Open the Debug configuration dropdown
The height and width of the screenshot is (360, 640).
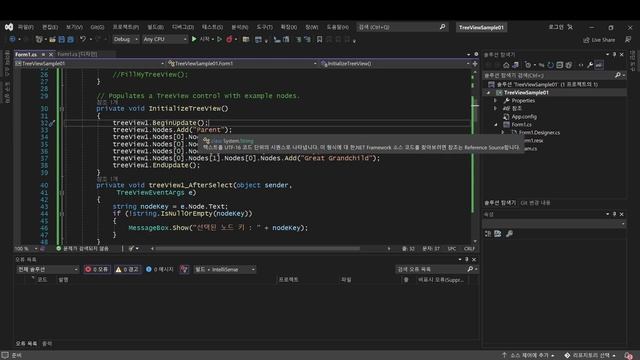click(x=125, y=39)
